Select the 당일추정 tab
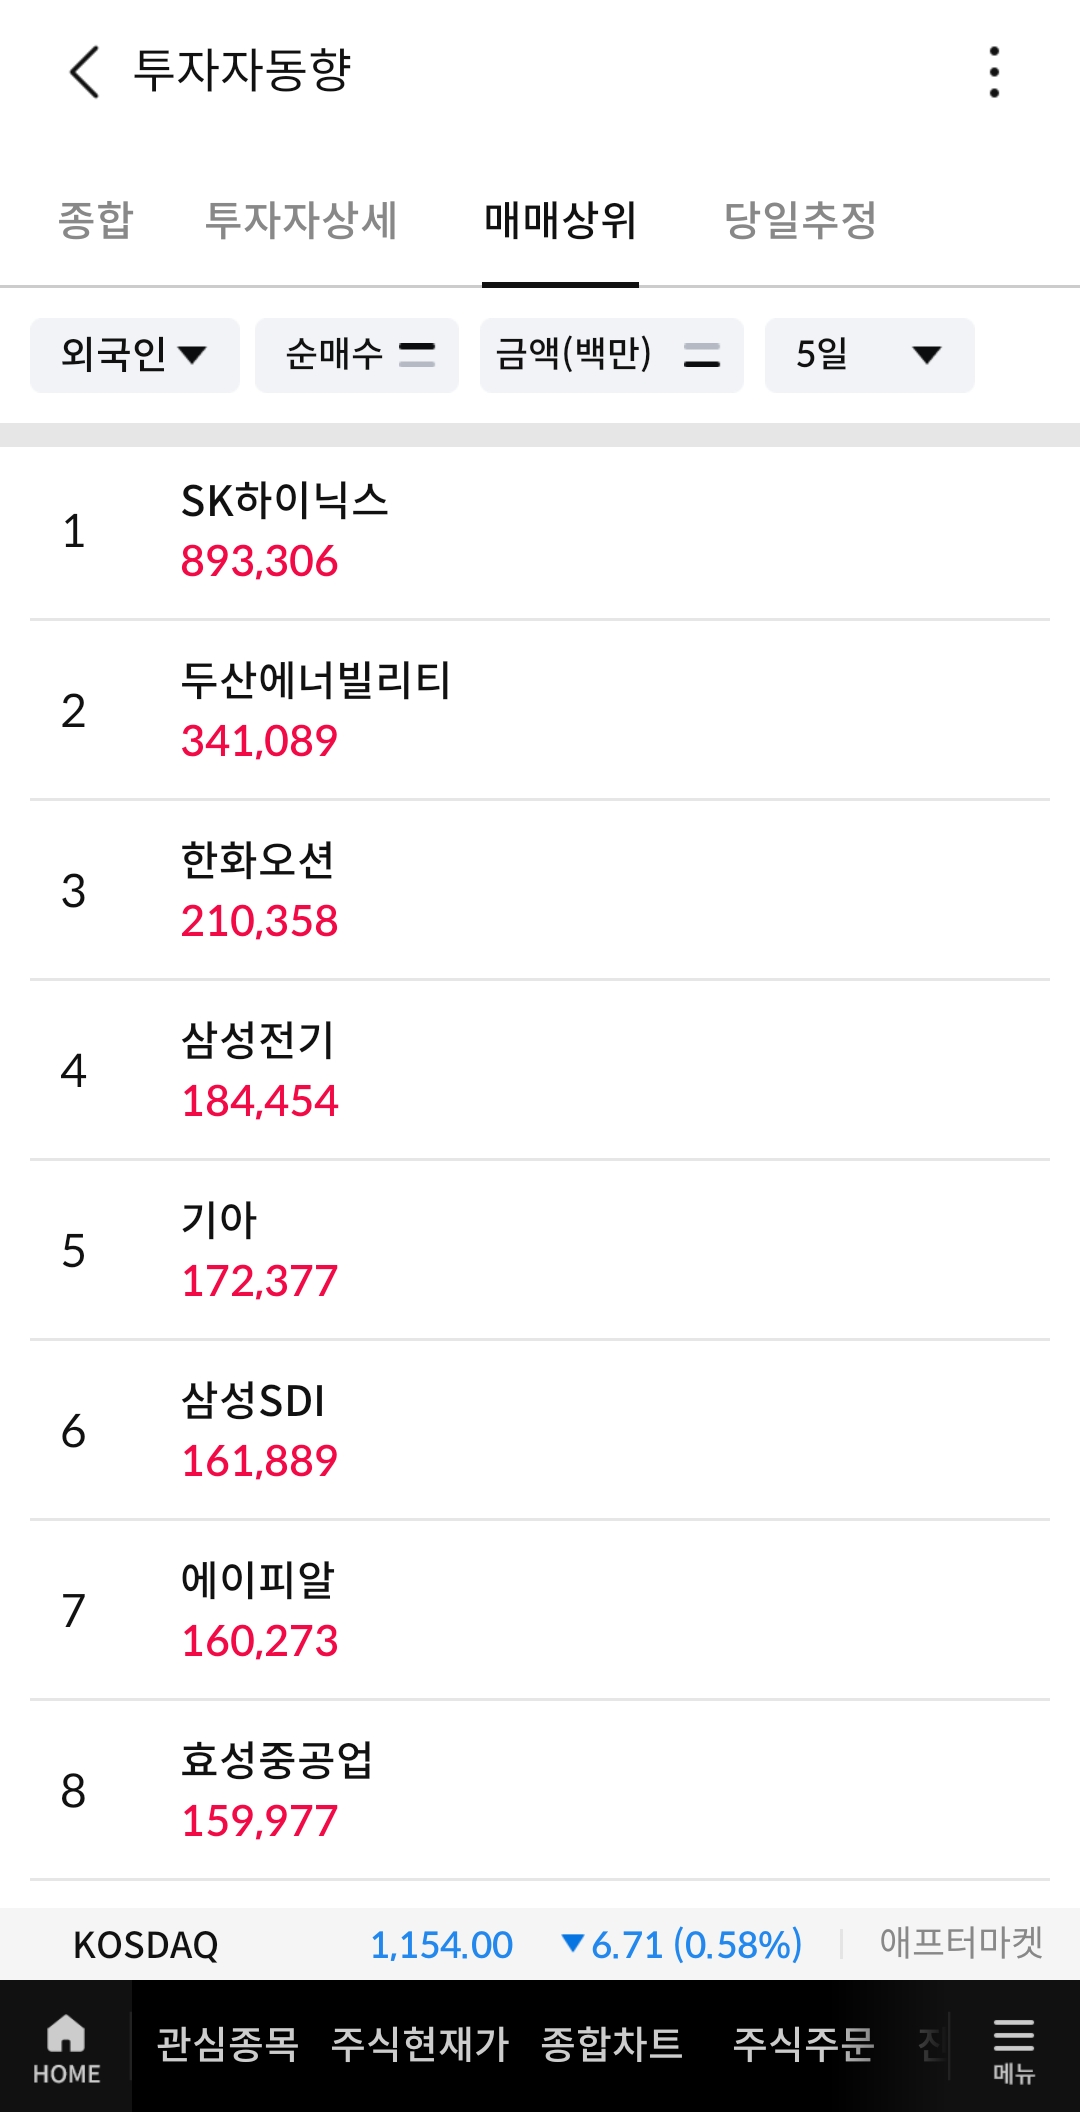The height and width of the screenshot is (2112, 1080). point(800,220)
